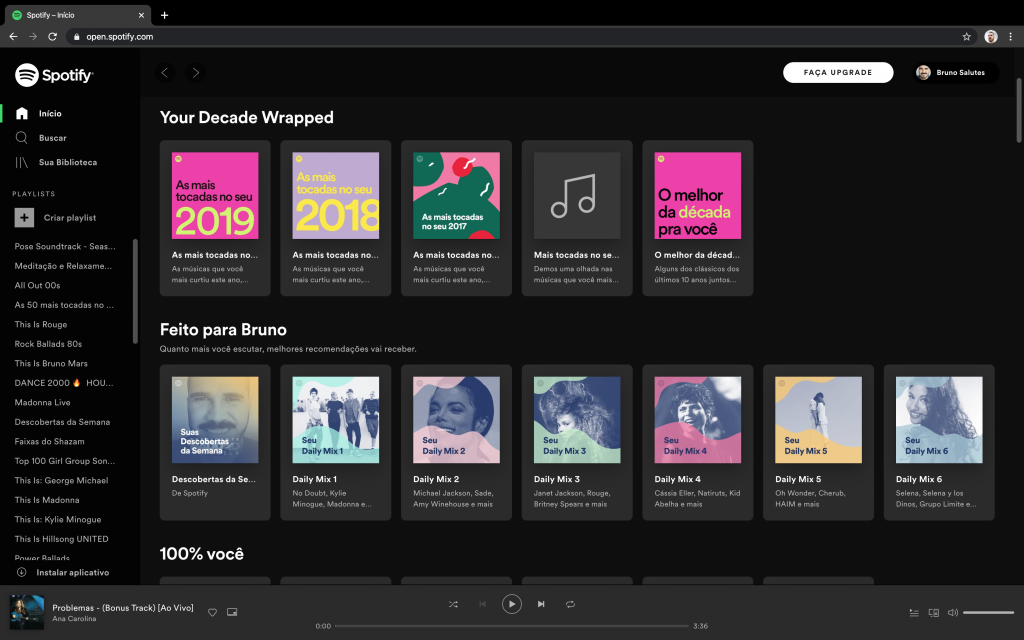Click now playing album art
The width and height of the screenshot is (1024, 640).
[x=27, y=612]
